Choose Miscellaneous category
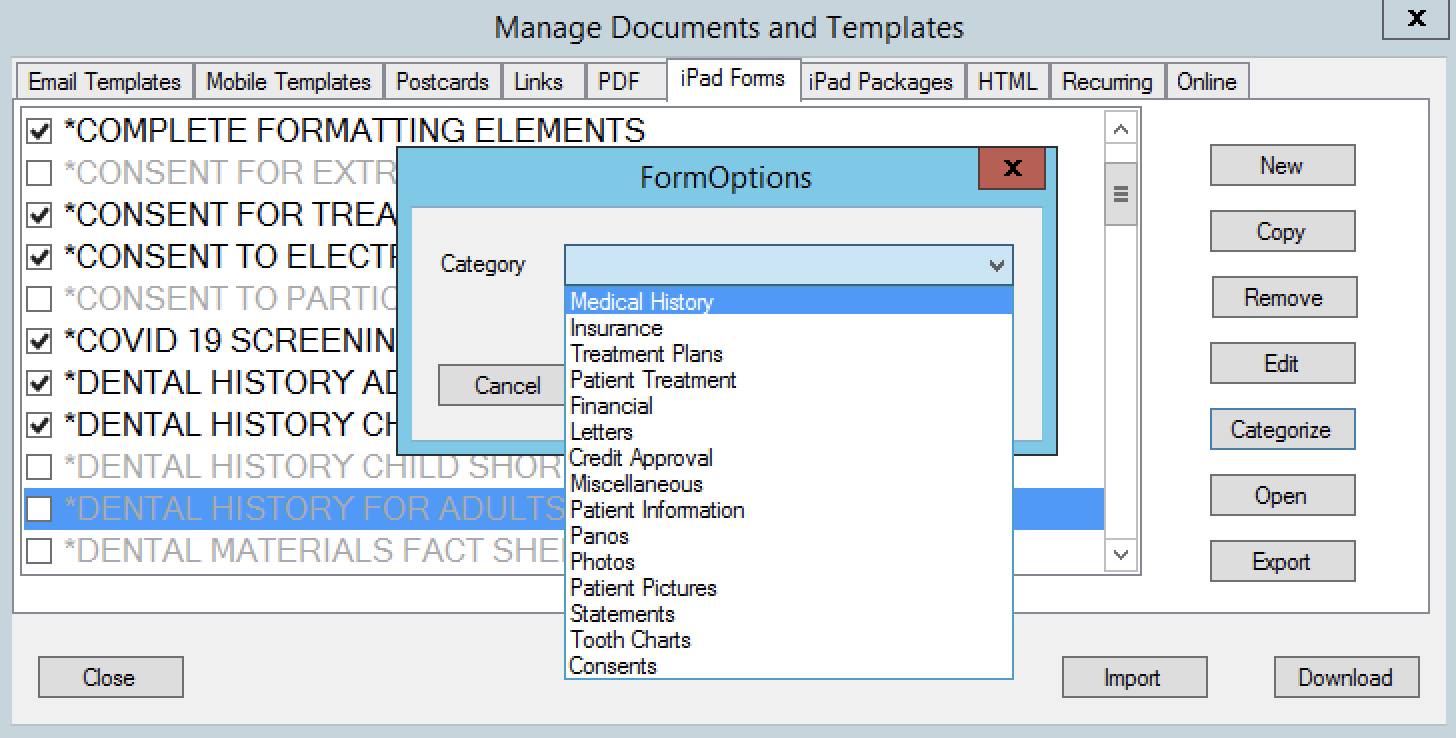 pos(789,484)
